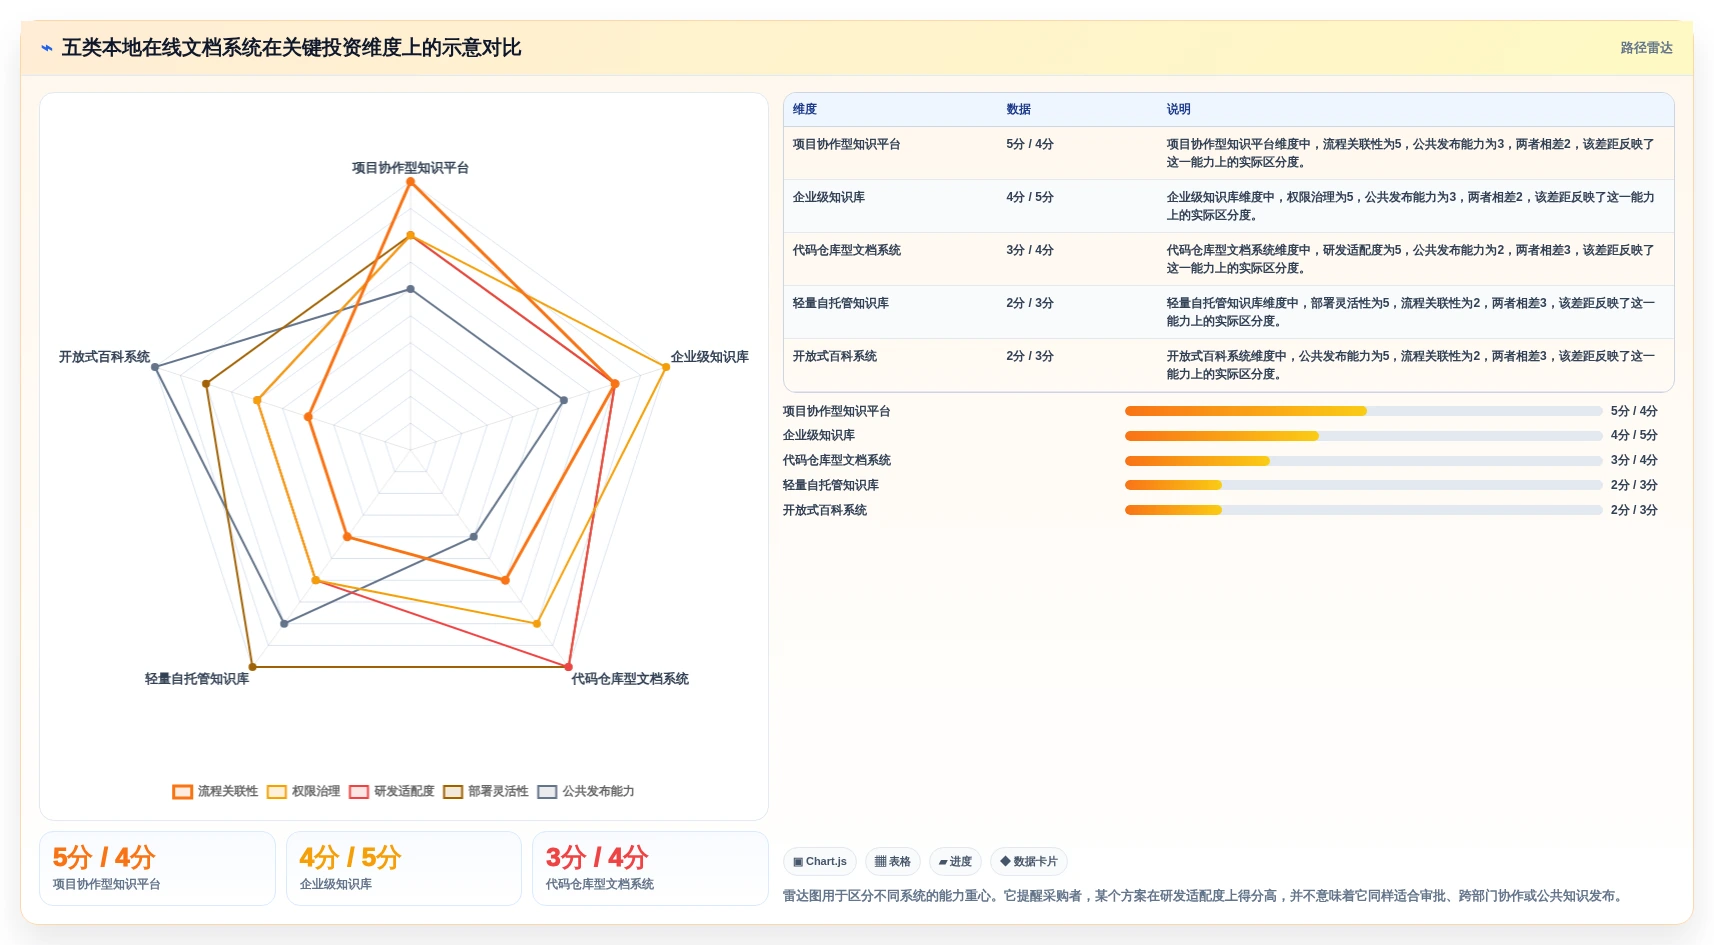Click radar axis label 企业级知识库
Viewport: 1714px width, 945px height.
[709, 357]
